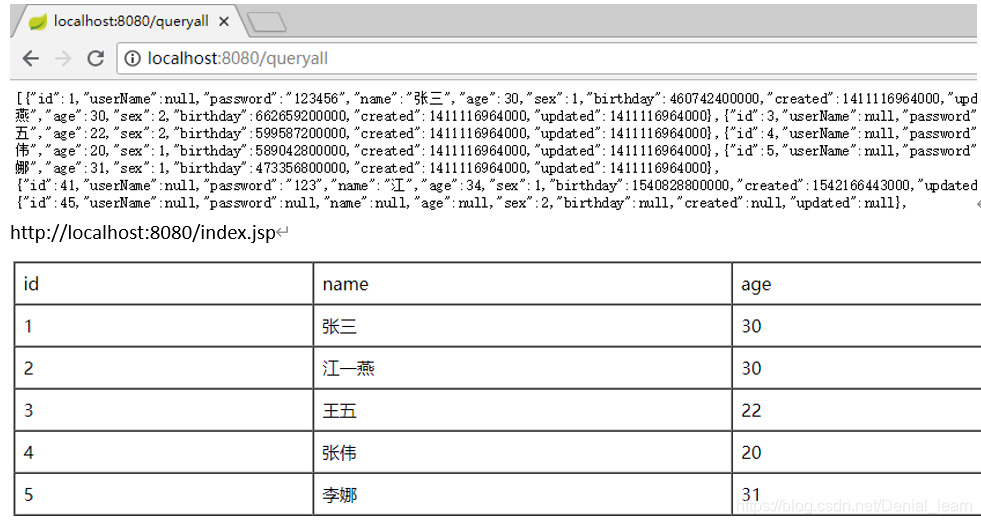Image resolution: width=981 pixels, height=524 pixels.
Task: Click the 'name' table header
Action: pyautogui.click(x=522, y=284)
